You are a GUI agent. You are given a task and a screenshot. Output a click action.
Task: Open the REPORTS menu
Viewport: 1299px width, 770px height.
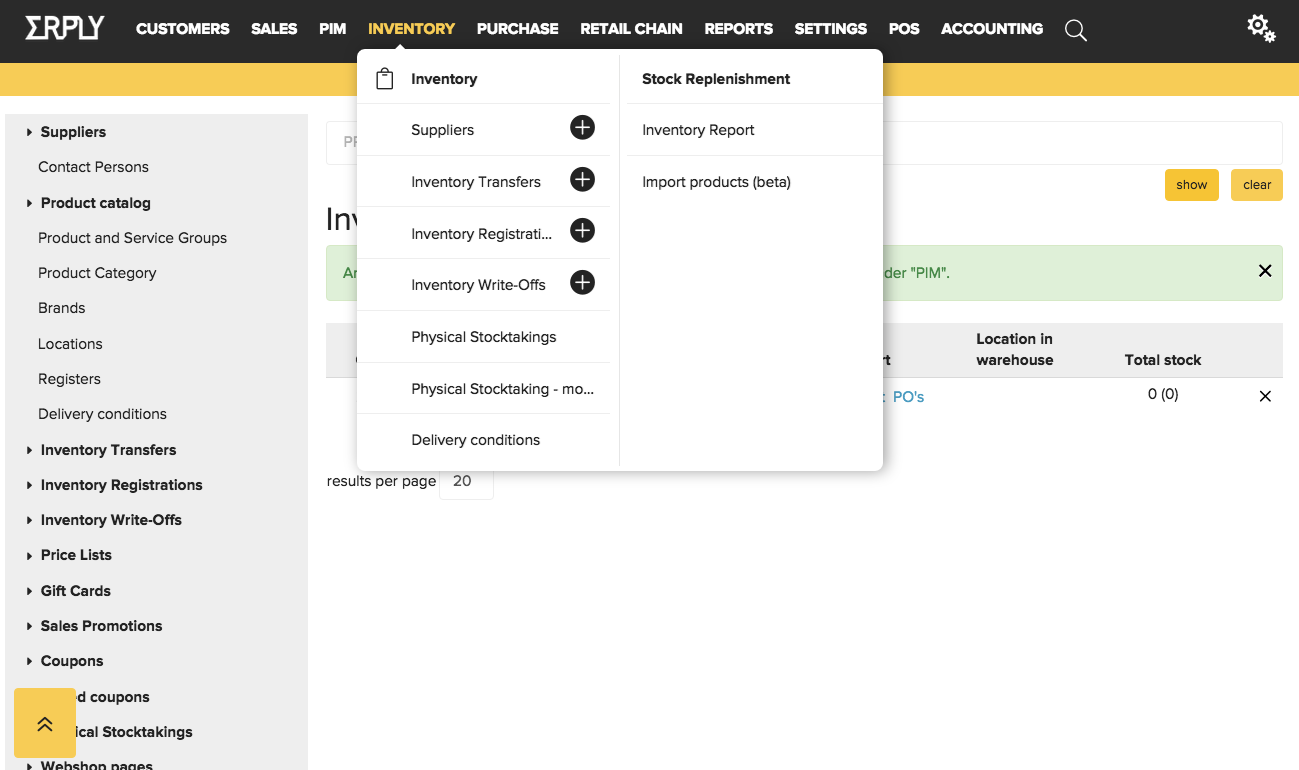pos(738,29)
